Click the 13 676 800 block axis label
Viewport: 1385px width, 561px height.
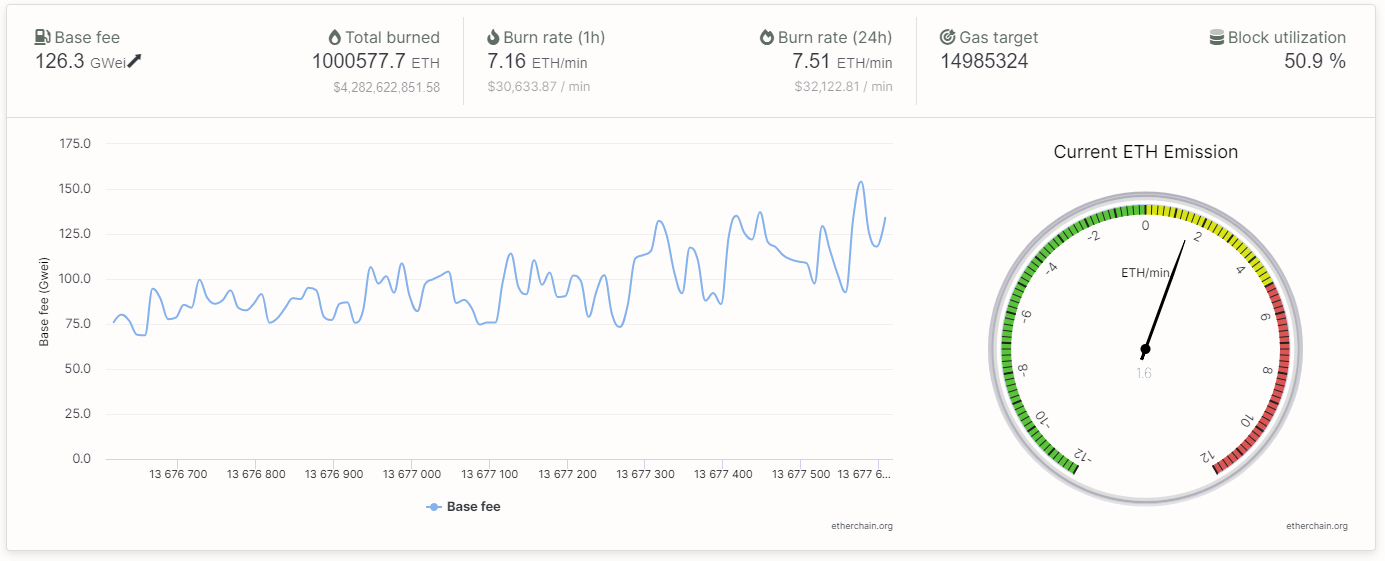(256, 474)
